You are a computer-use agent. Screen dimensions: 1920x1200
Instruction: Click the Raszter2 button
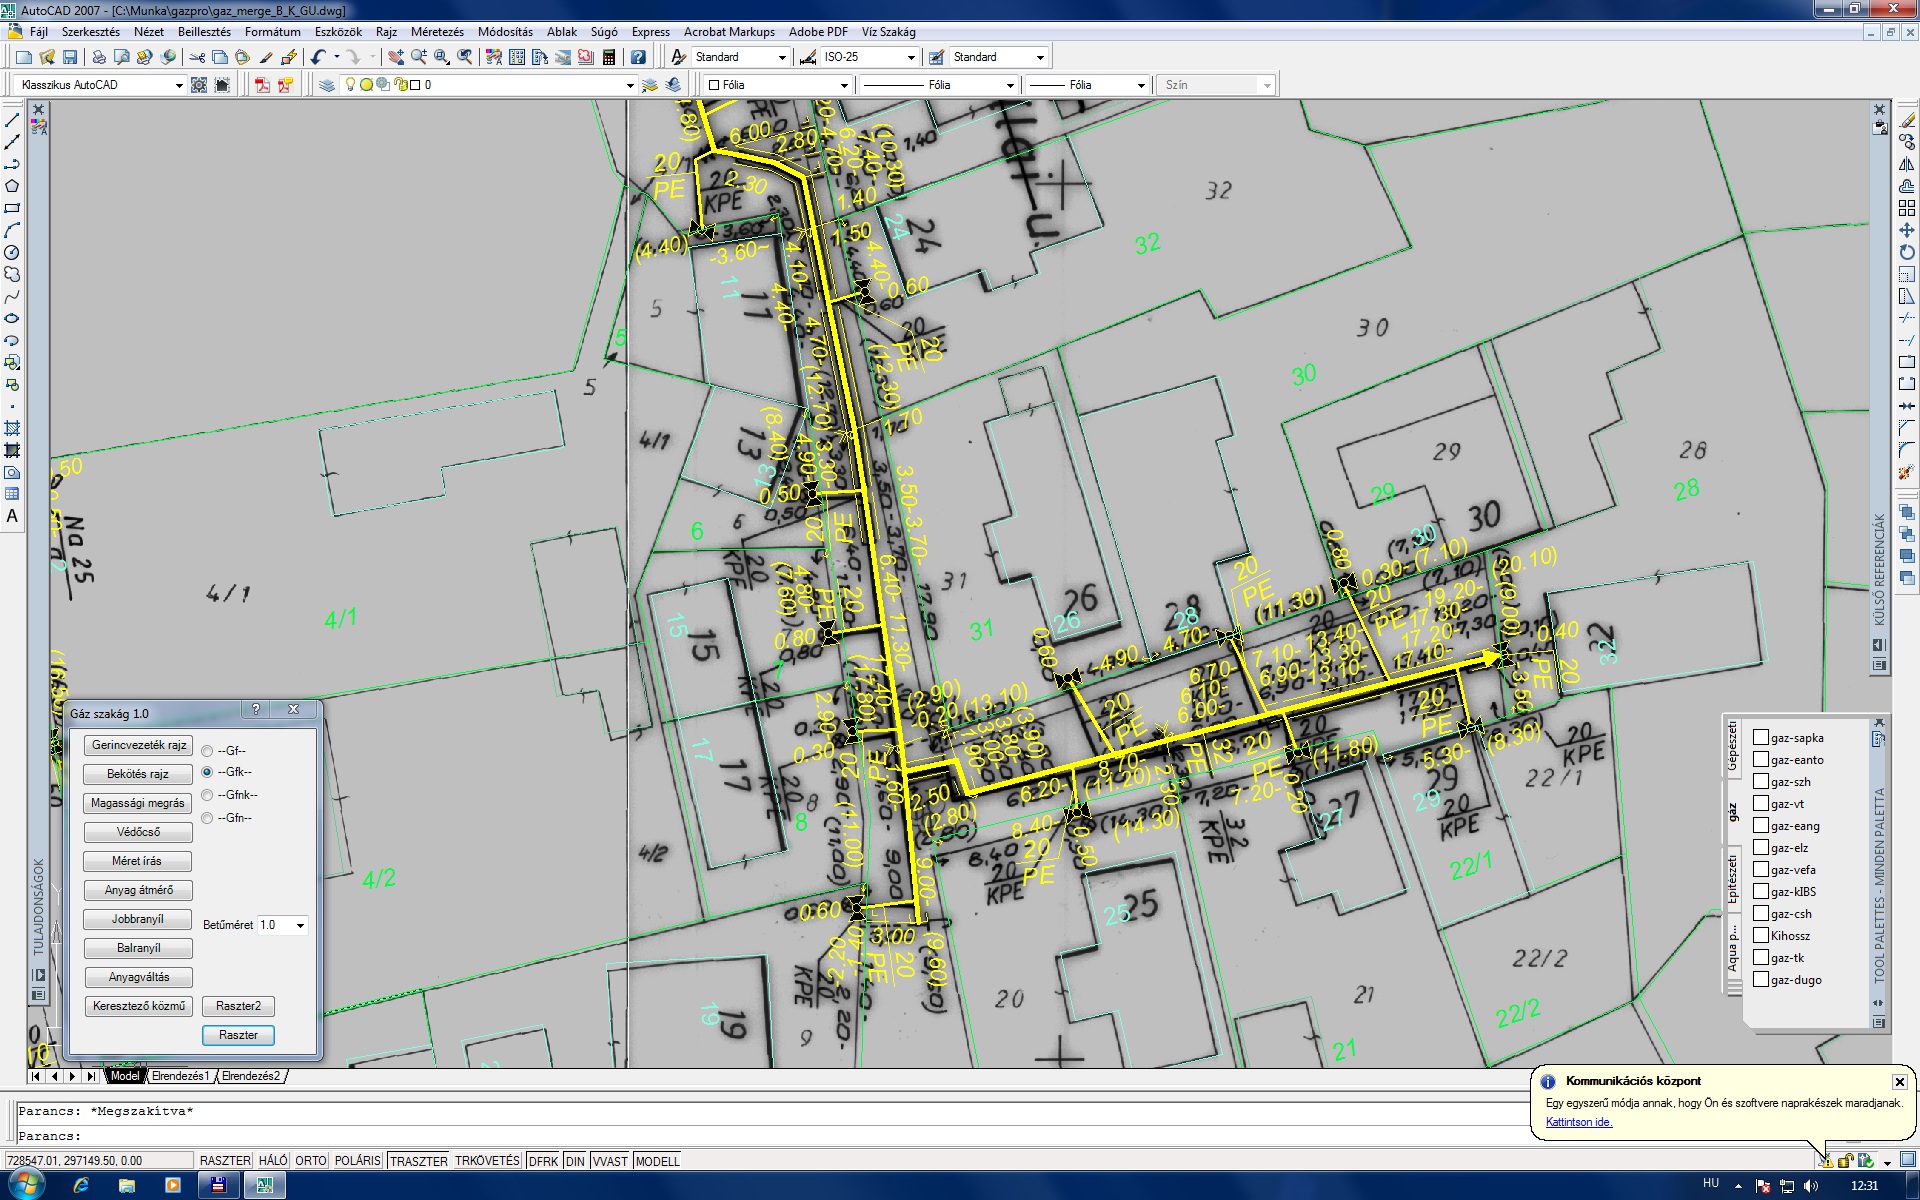click(238, 1006)
